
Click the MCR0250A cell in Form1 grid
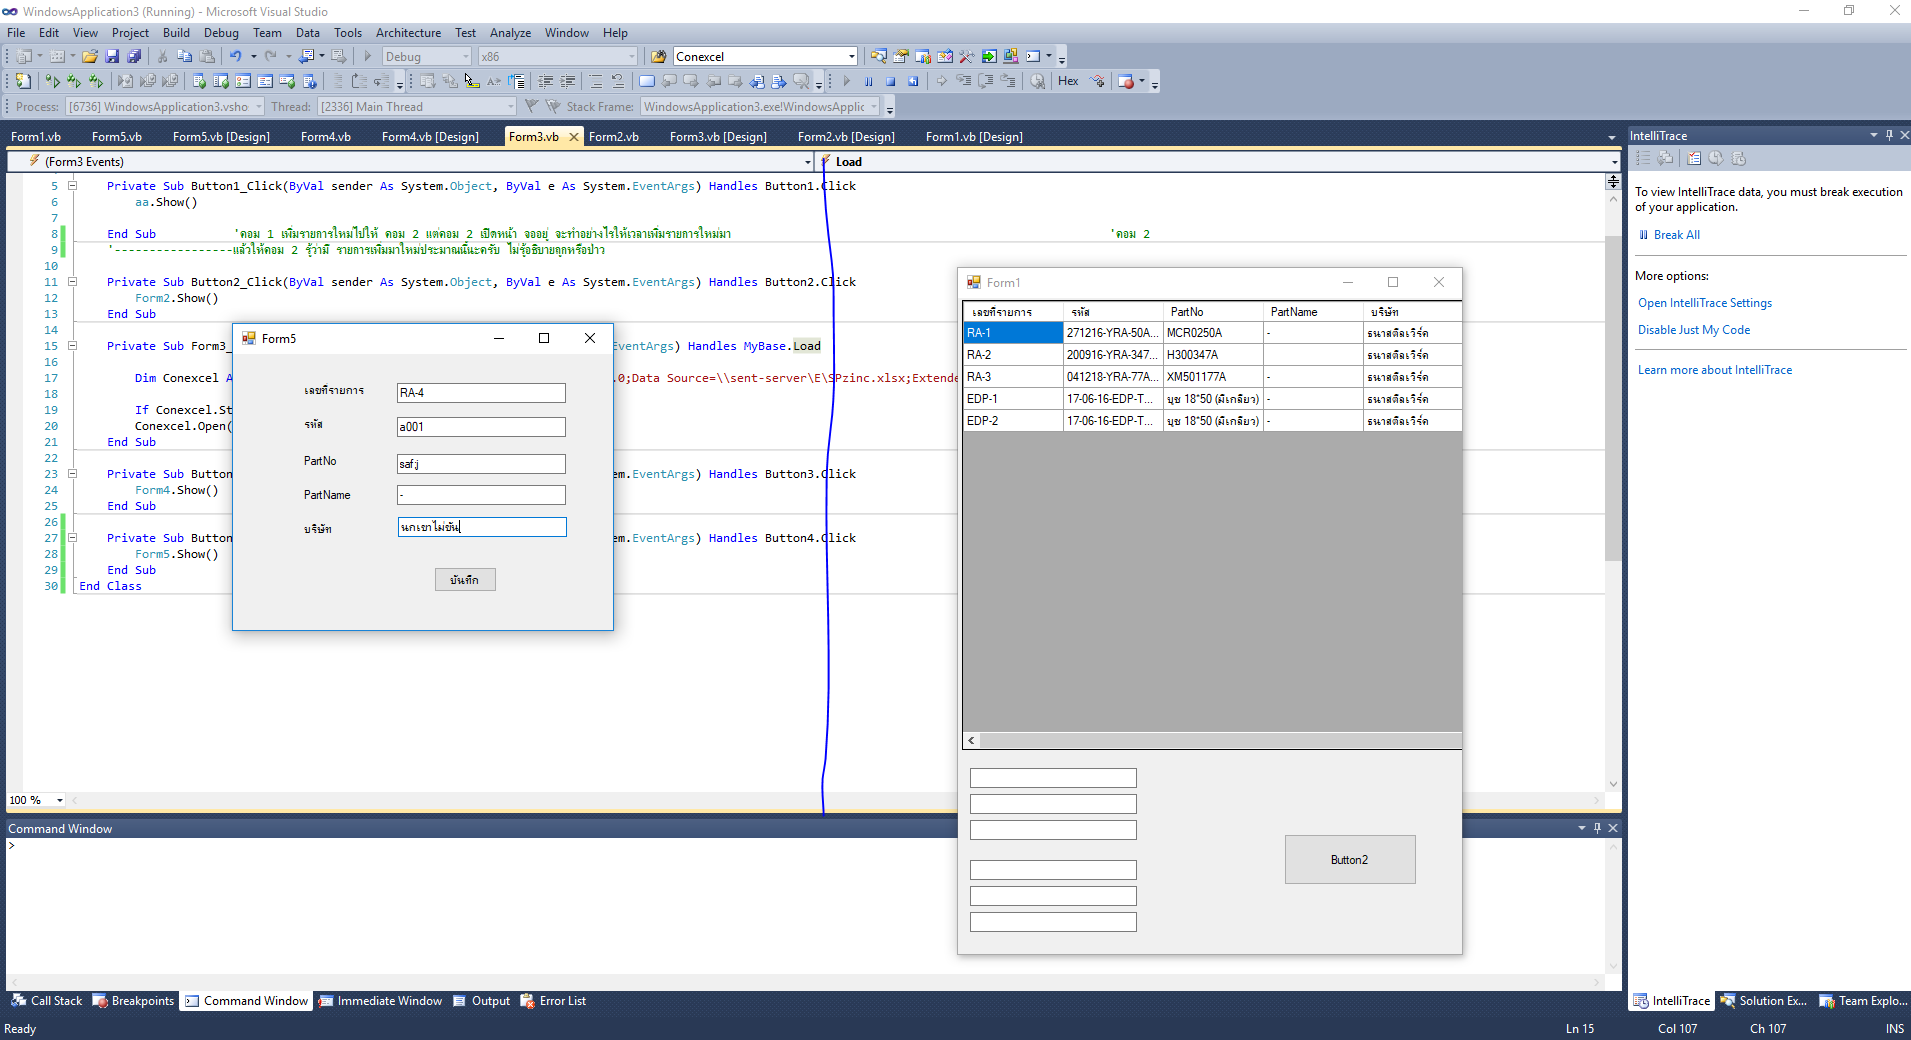1213,333
